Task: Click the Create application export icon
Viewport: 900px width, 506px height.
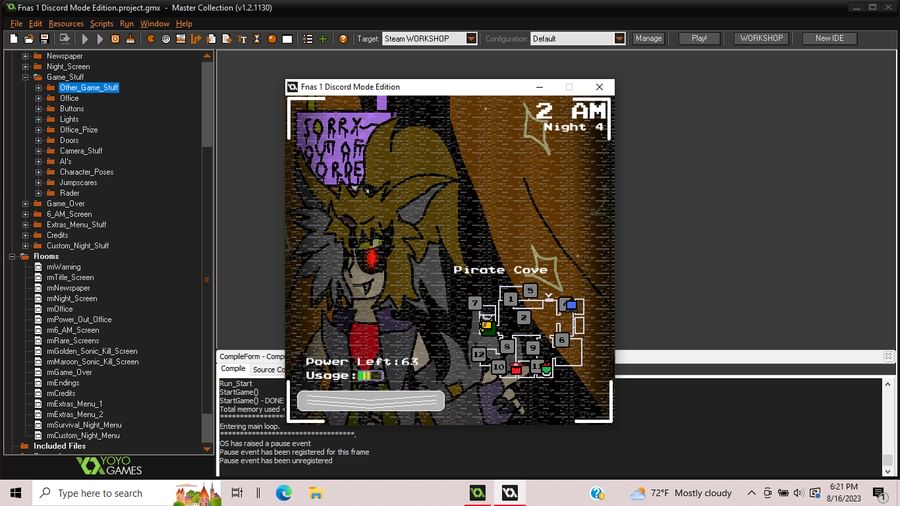Action: point(64,39)
